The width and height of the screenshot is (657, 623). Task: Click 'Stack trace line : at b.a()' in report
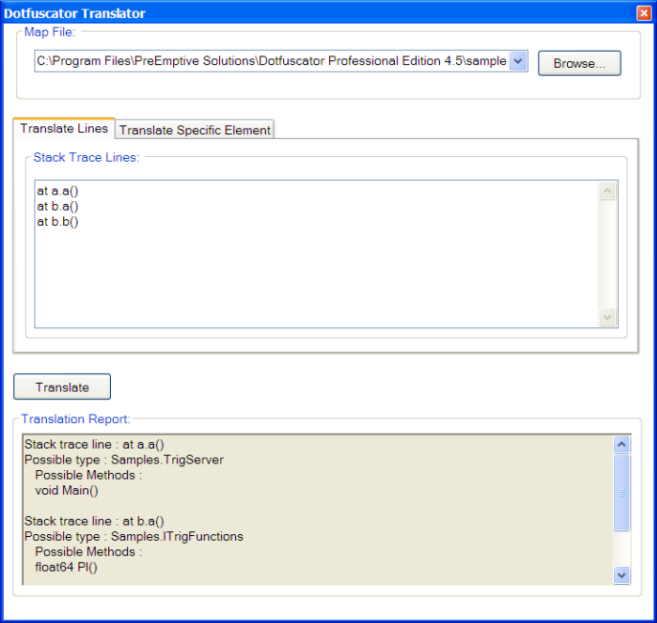coord(94,521)
